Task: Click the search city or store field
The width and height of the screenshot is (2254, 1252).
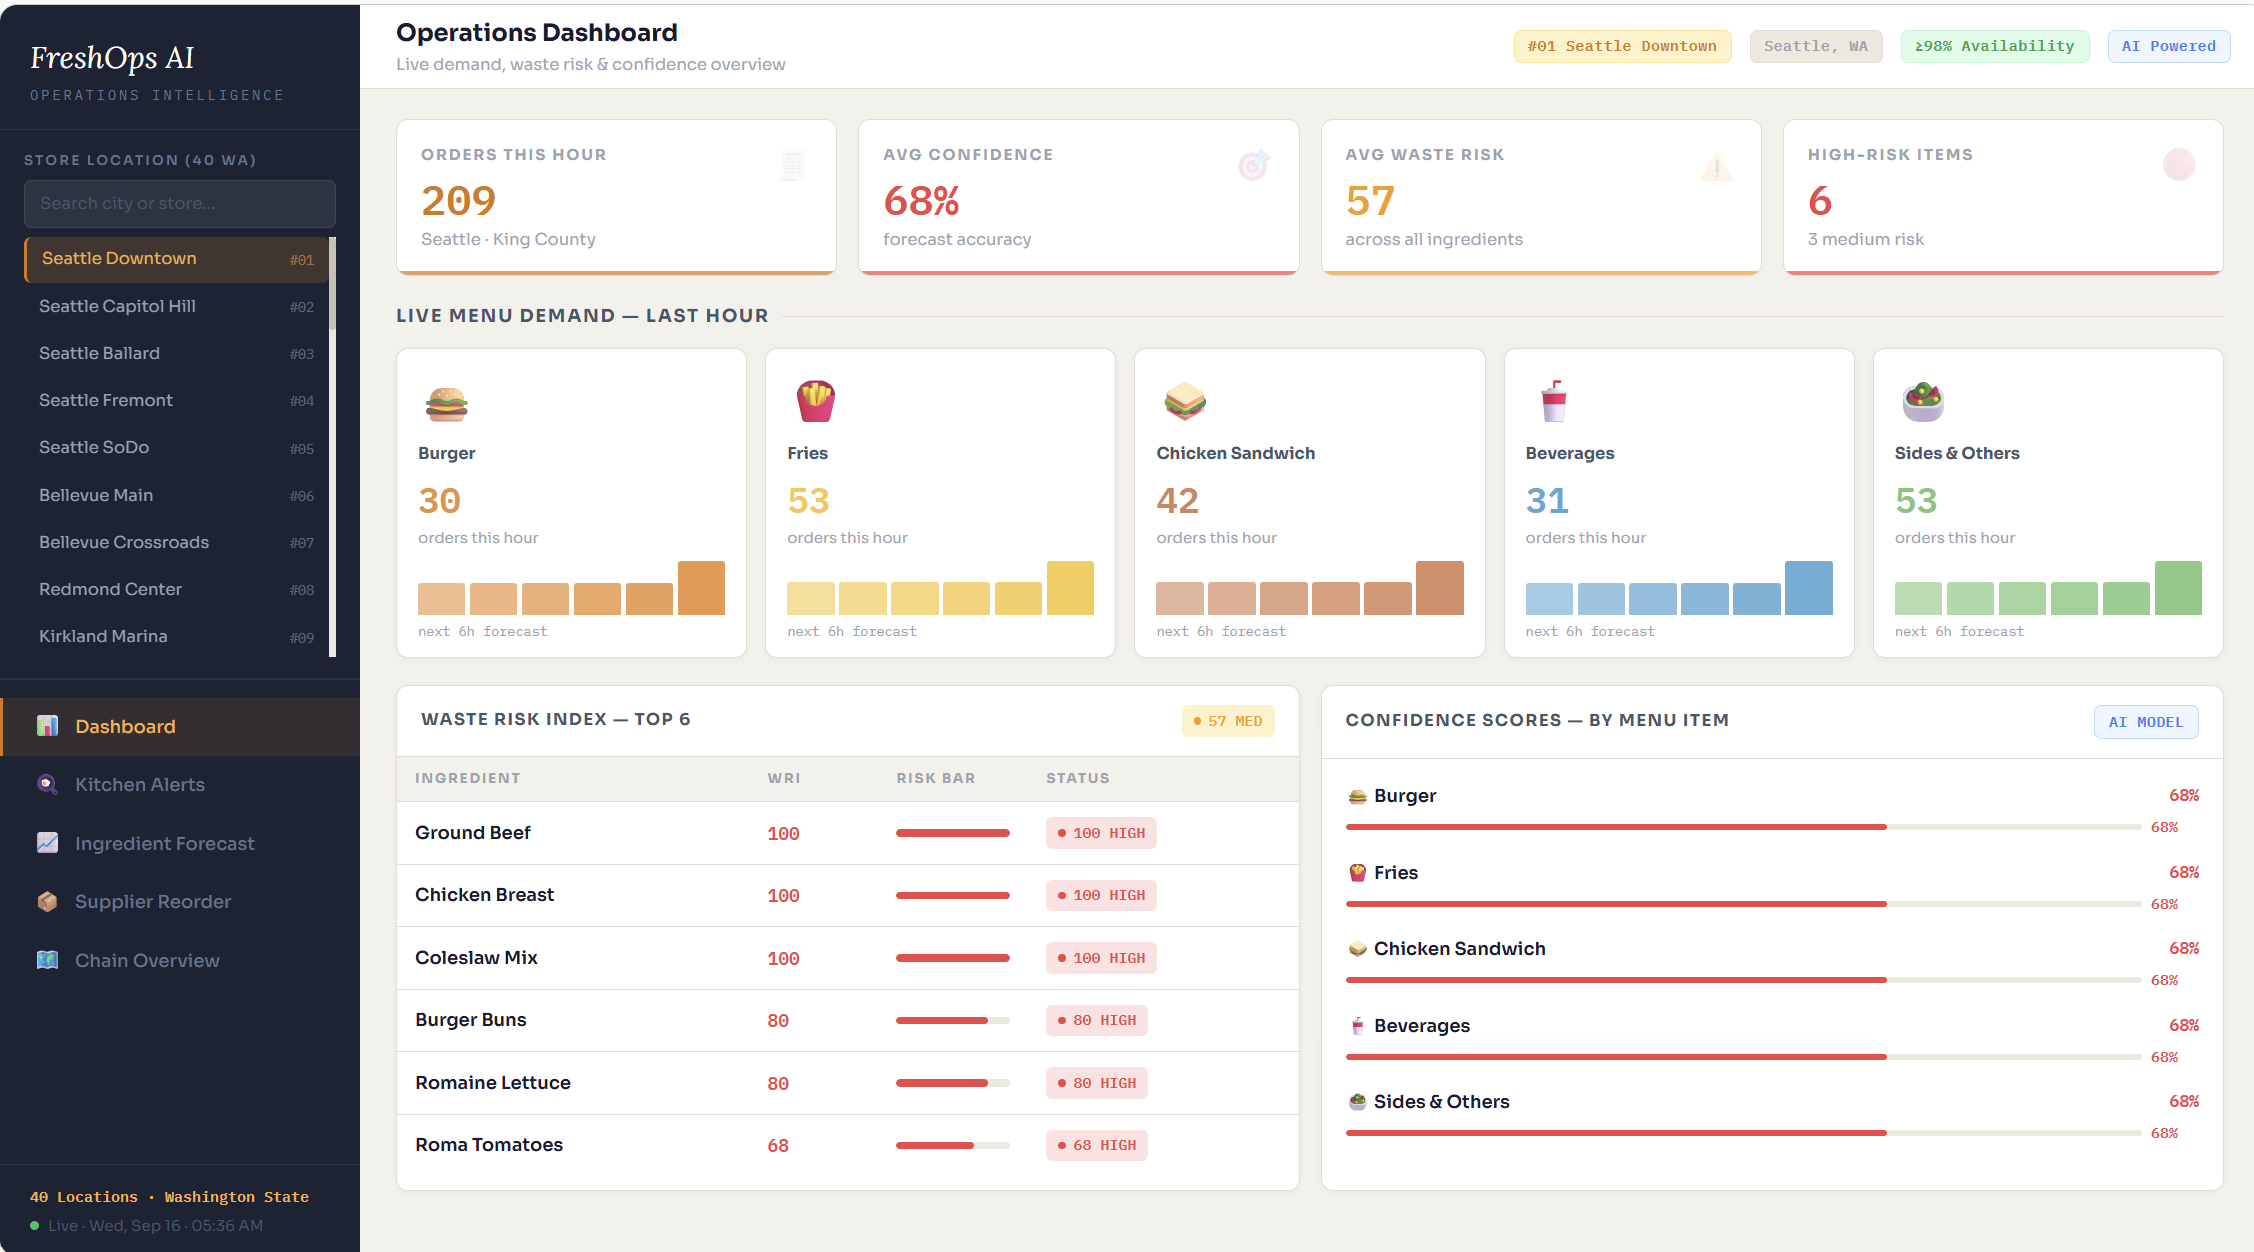Action: 180,203
